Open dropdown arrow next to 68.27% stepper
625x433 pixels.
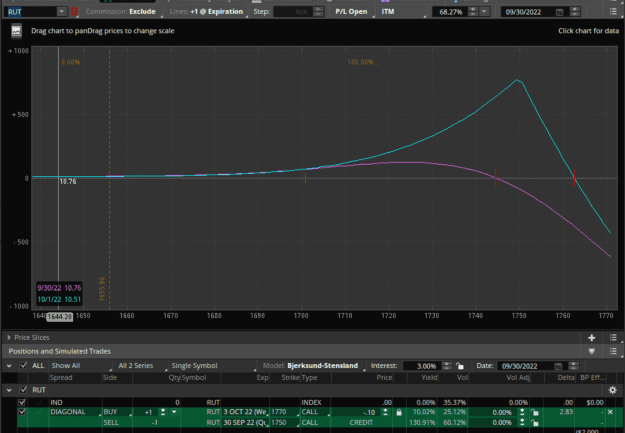(484, 12)
